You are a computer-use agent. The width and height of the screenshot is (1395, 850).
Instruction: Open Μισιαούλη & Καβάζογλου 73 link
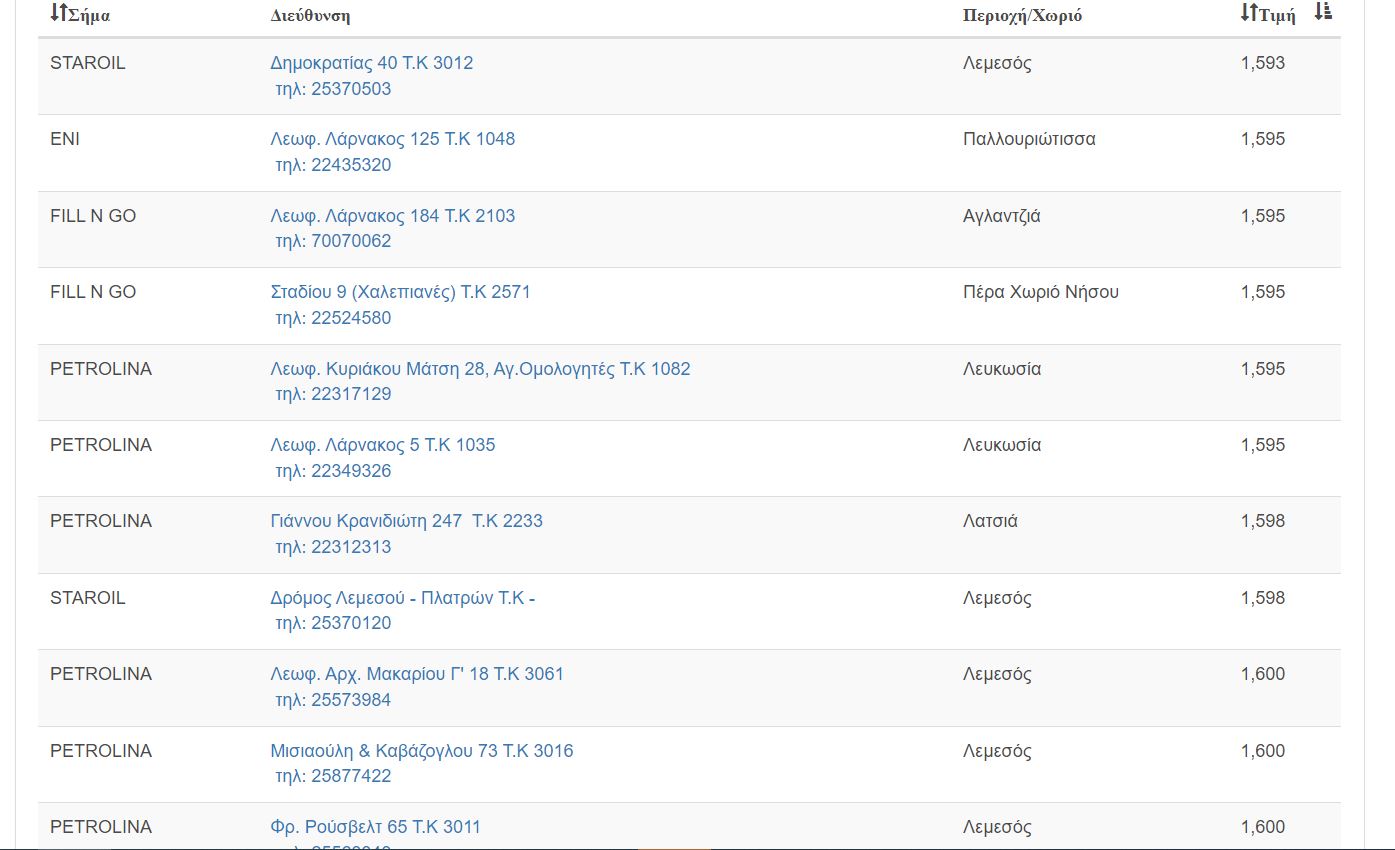pyautogui.click(x=422, y=751)
